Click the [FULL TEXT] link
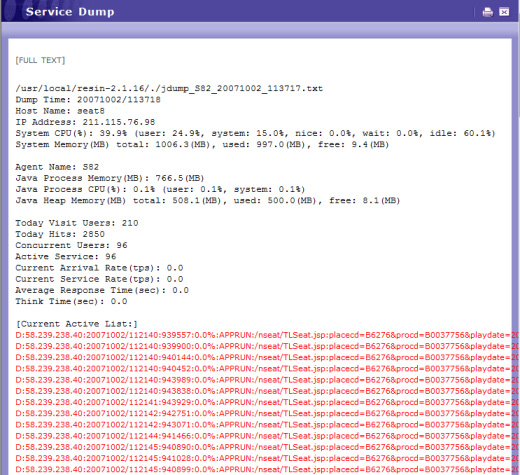This screenshot has height=475, width=520. tap(40, 60)
